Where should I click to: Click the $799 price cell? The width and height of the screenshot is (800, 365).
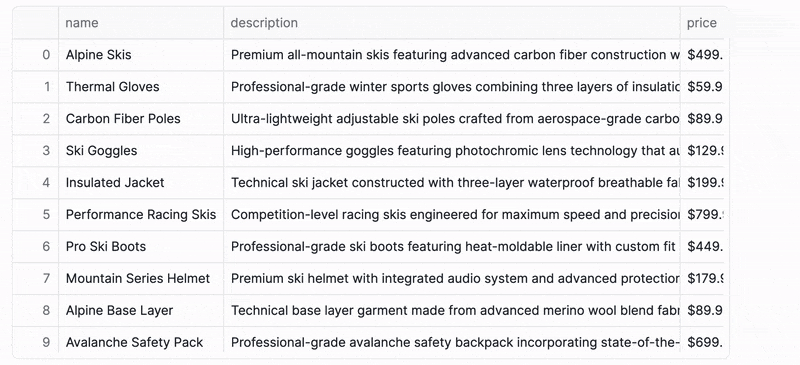click(x=702, y=214)
